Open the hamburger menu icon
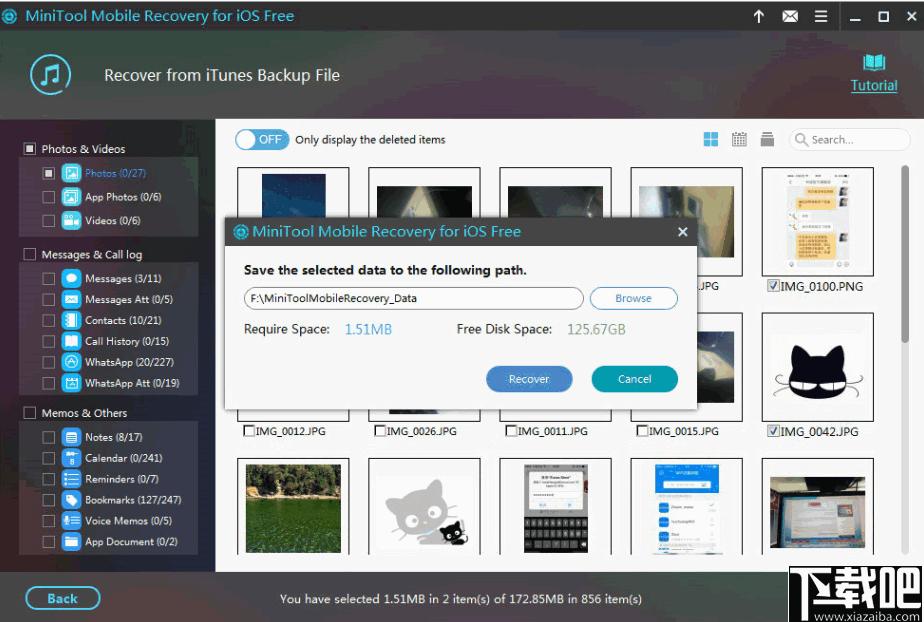The height and width of the screenshot is (622, 924). 821,16
